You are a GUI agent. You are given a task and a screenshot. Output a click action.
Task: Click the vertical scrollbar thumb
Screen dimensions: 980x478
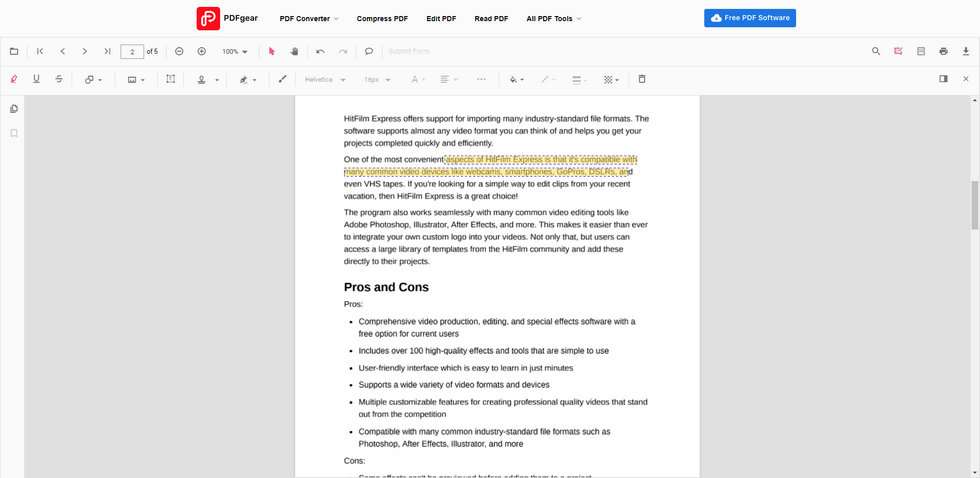click(974, 206)
